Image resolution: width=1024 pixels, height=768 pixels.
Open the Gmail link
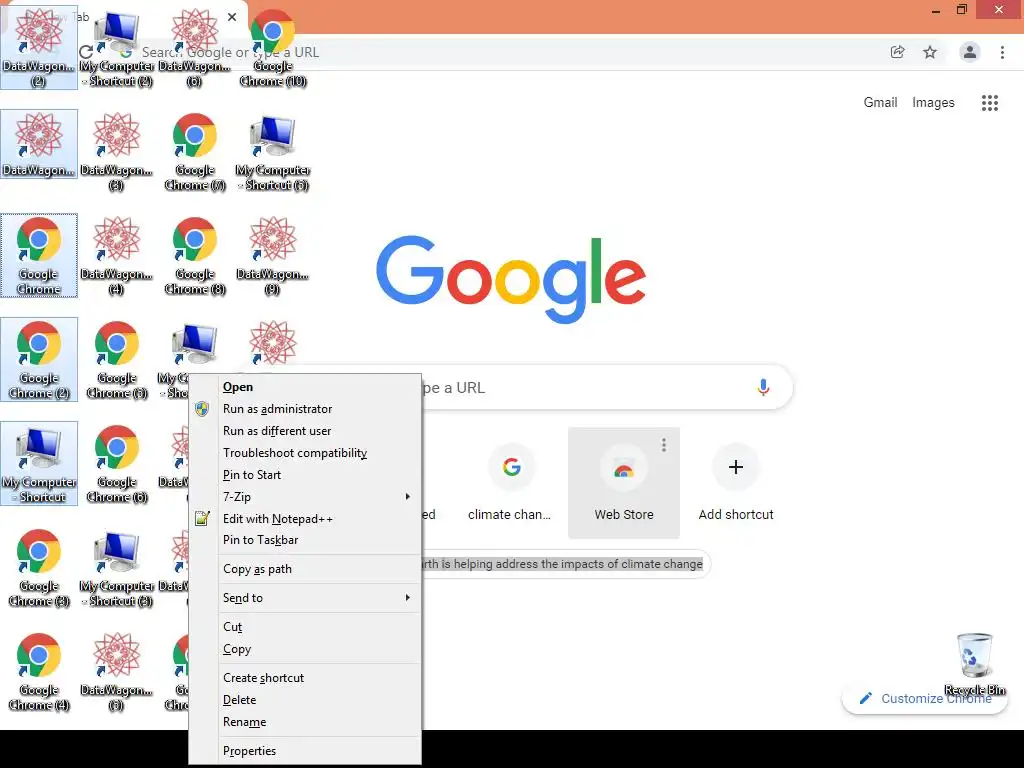coord(880,103)
